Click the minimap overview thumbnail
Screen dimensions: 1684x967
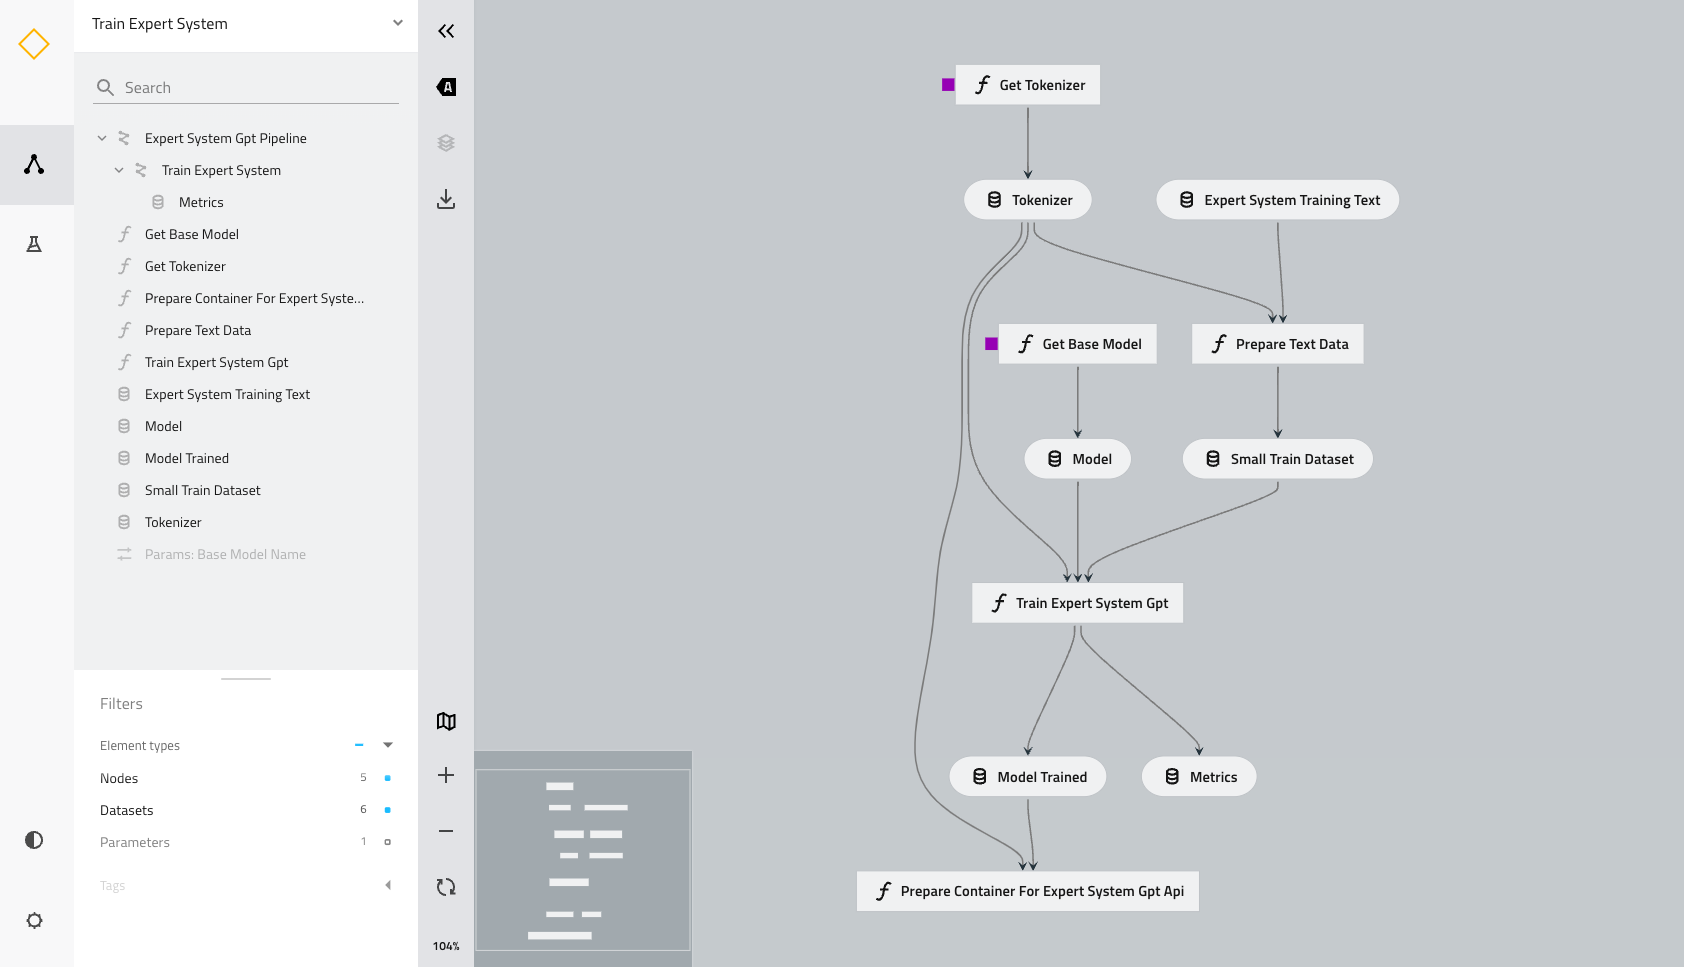tap(583, 859)
